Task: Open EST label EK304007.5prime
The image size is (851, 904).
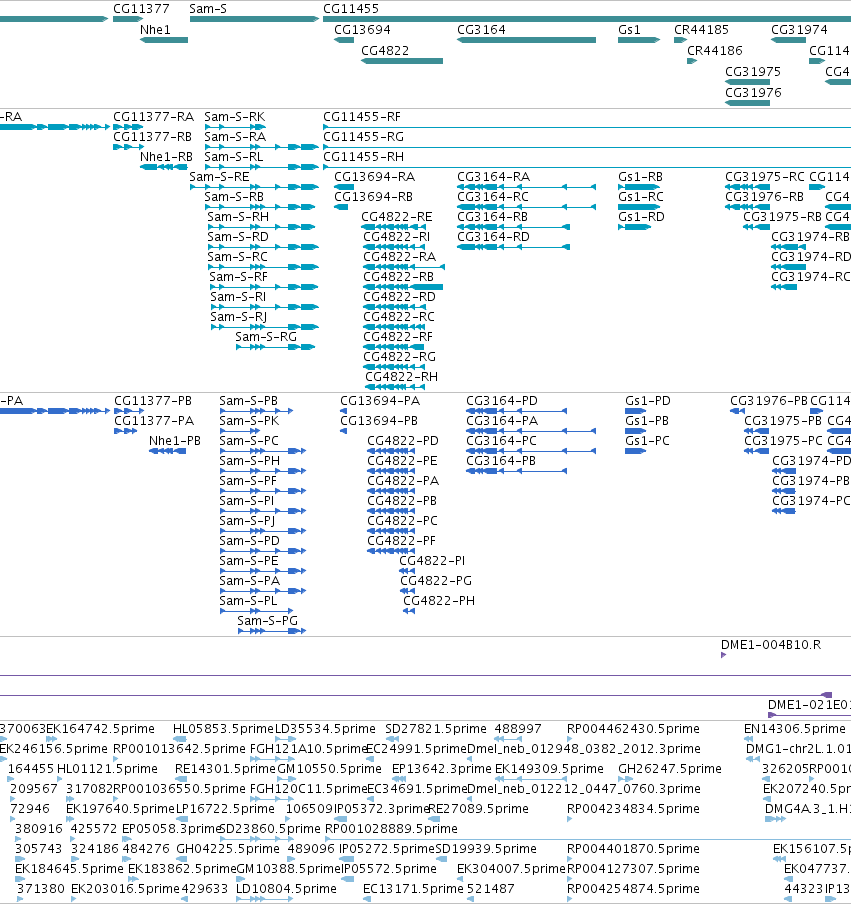Action: tap(511, 869)
